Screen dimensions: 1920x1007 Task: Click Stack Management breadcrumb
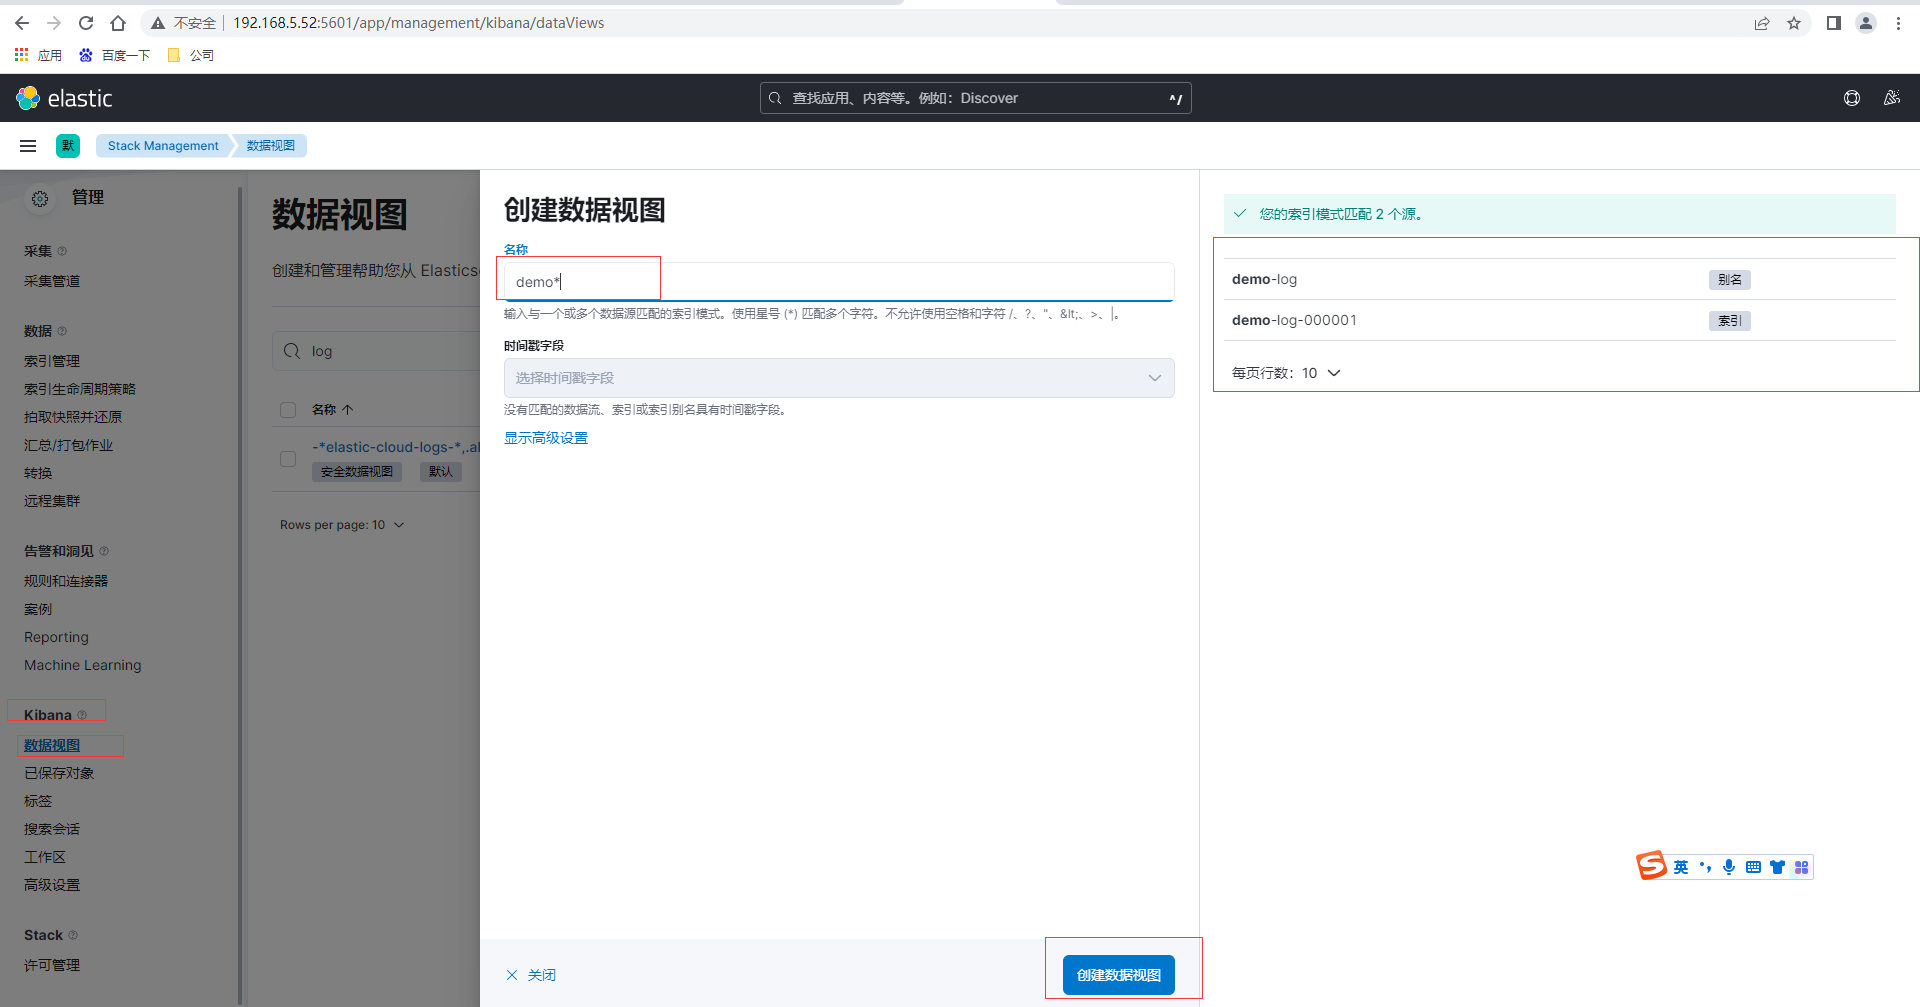coord(163,146)
